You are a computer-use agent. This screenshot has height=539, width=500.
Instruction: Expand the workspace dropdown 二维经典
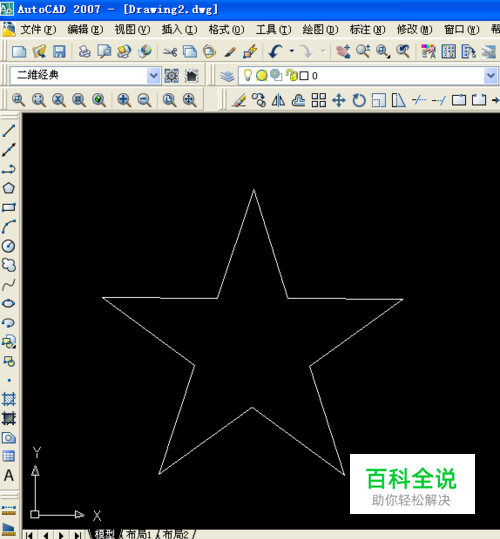coord(154,75)
